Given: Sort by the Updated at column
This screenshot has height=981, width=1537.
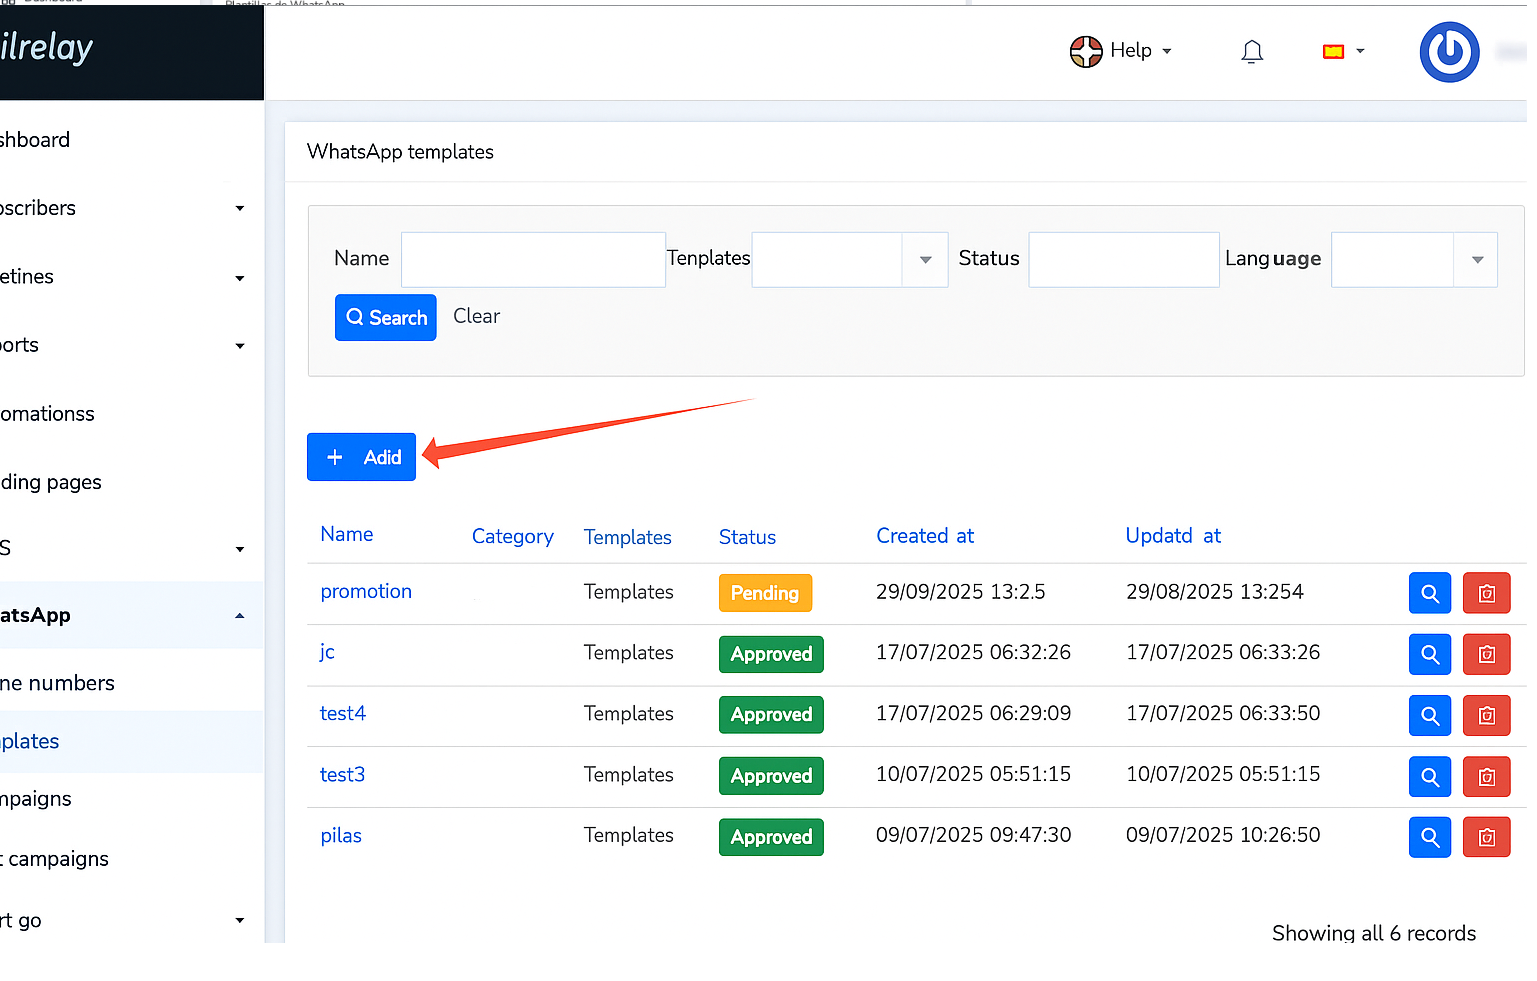Looking at the screenshot, I should pyautogui.click(x=1173, y=536).
